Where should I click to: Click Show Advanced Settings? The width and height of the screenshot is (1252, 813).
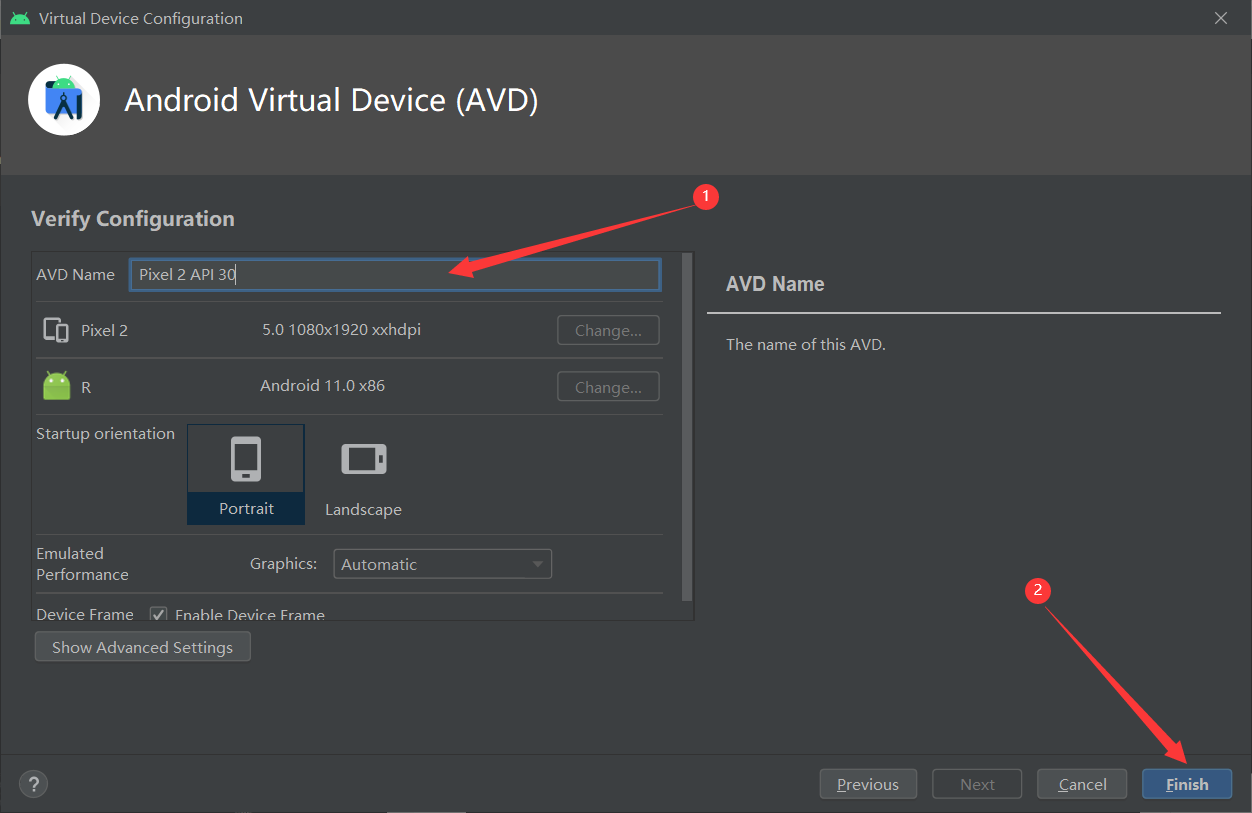click(142, 646)
